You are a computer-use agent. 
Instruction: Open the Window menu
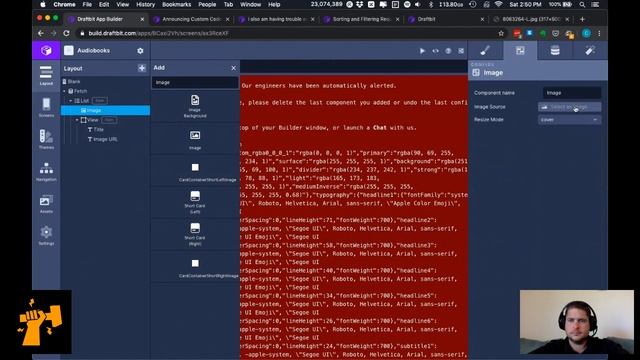250,4
